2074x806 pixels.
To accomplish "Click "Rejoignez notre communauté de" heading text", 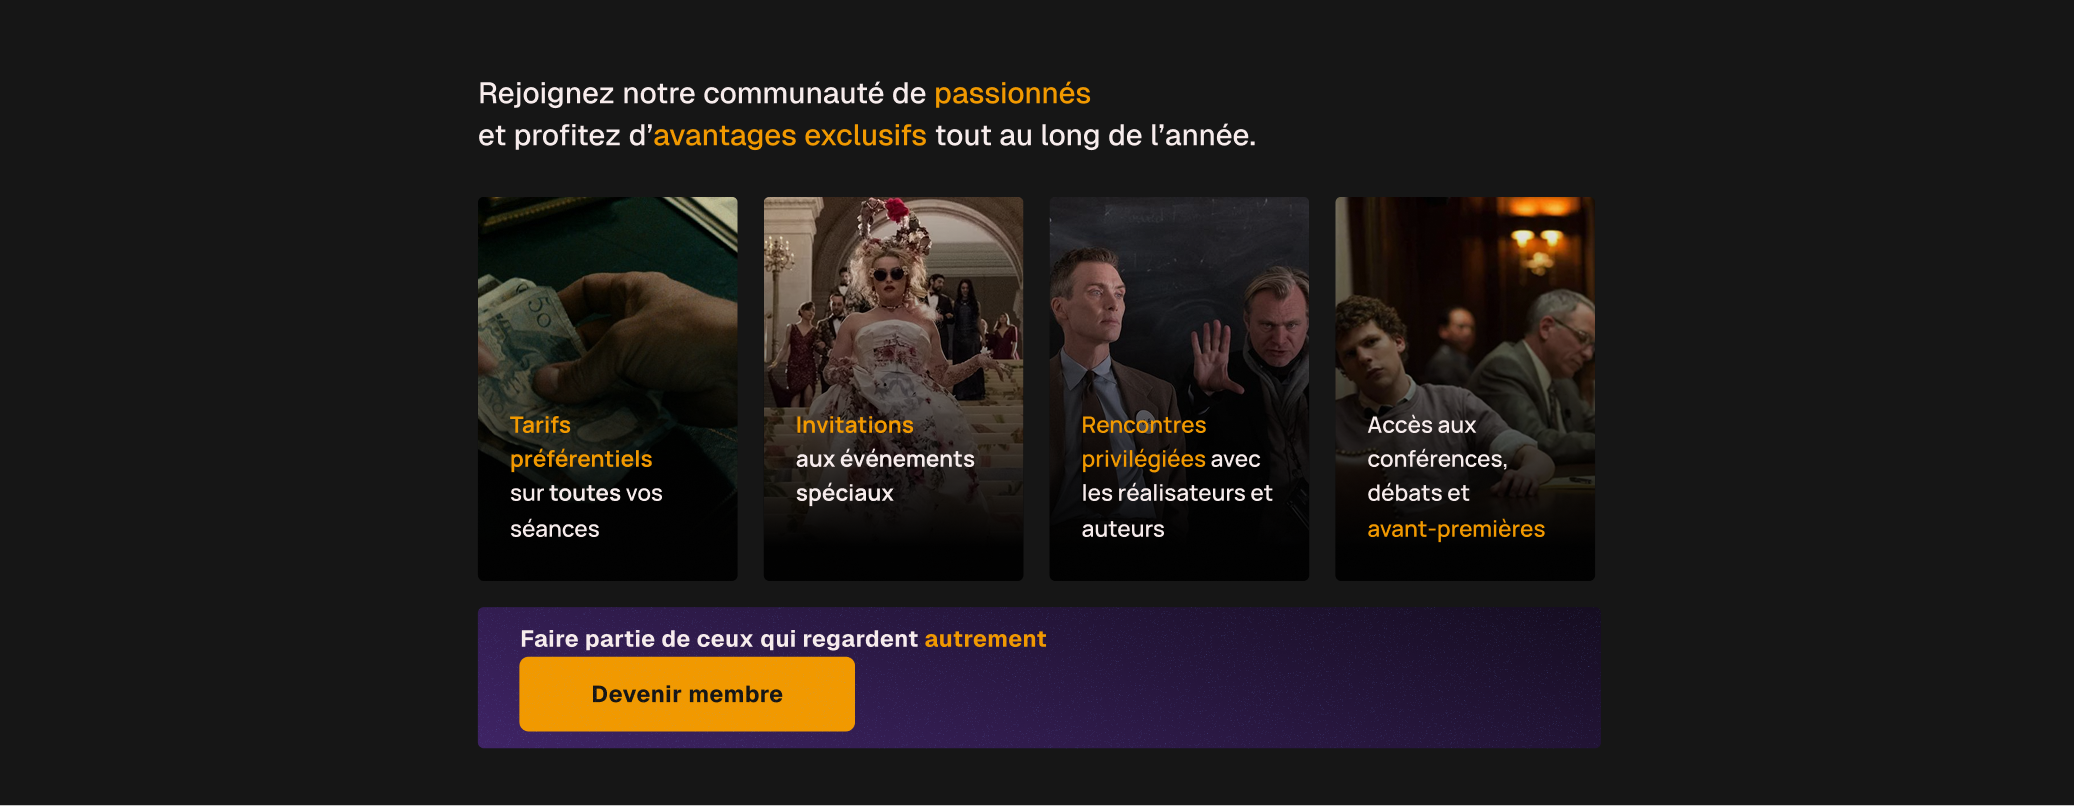I will pos(702,93).
